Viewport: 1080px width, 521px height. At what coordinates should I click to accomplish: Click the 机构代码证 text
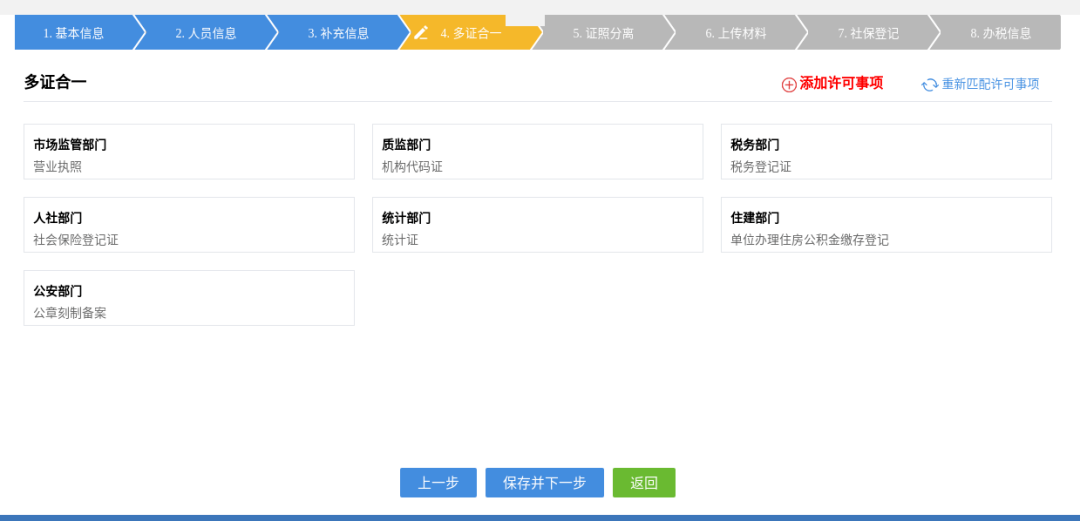tap(413, 167)
